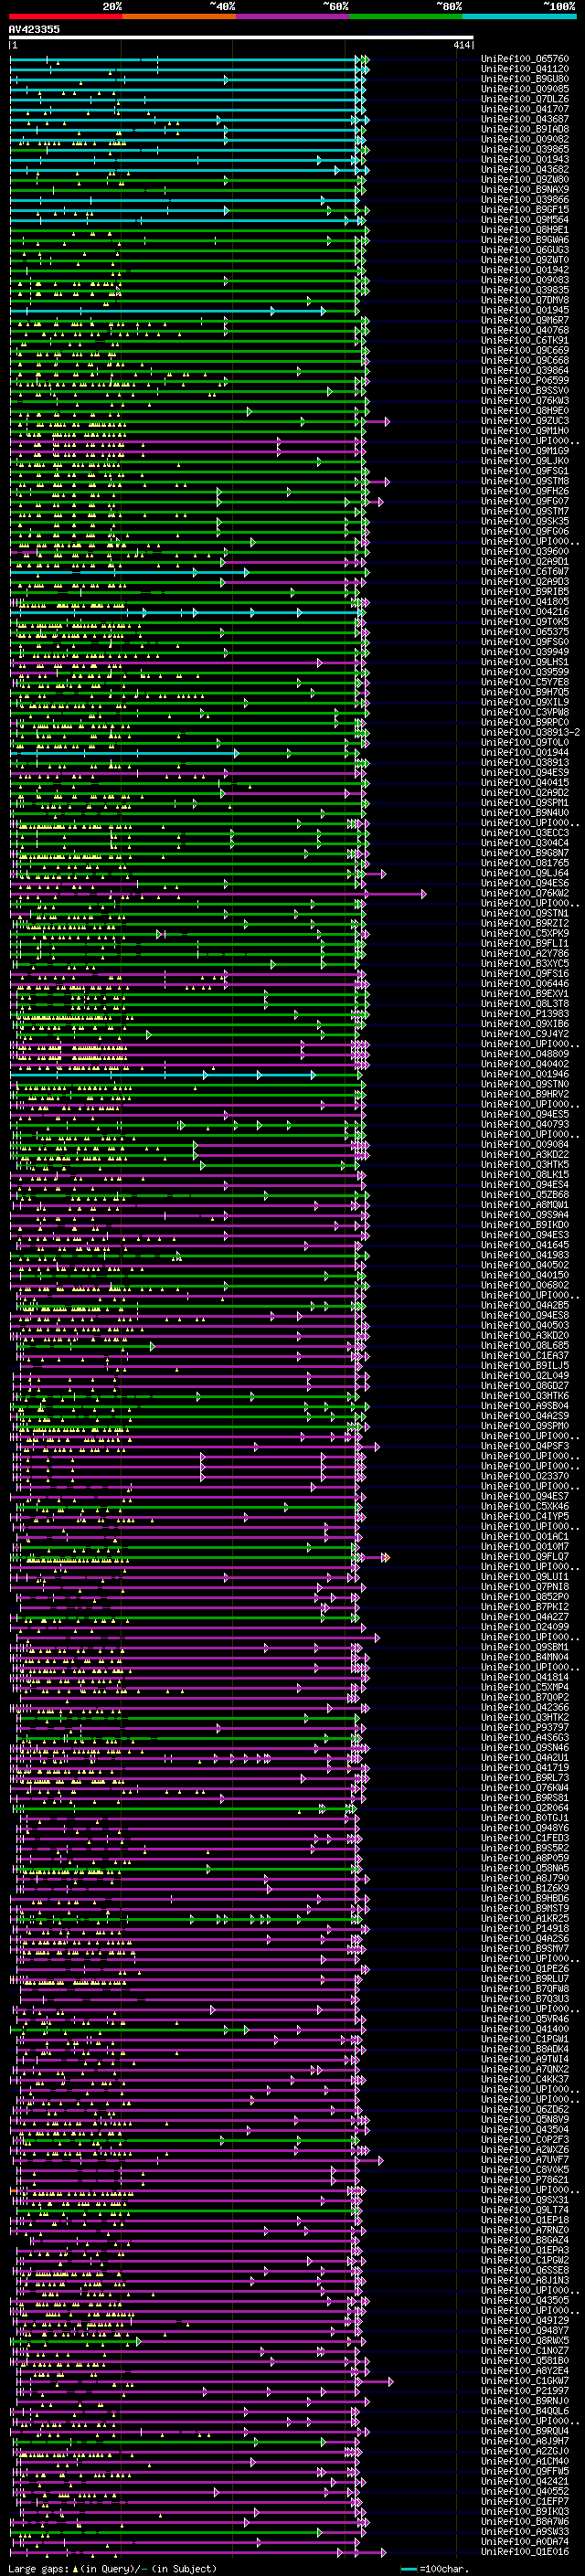Select label UniRef100_Q58NA5
Image resolution: width=585 pixels, height=2576 pixels.
[x=525, y=1868]
